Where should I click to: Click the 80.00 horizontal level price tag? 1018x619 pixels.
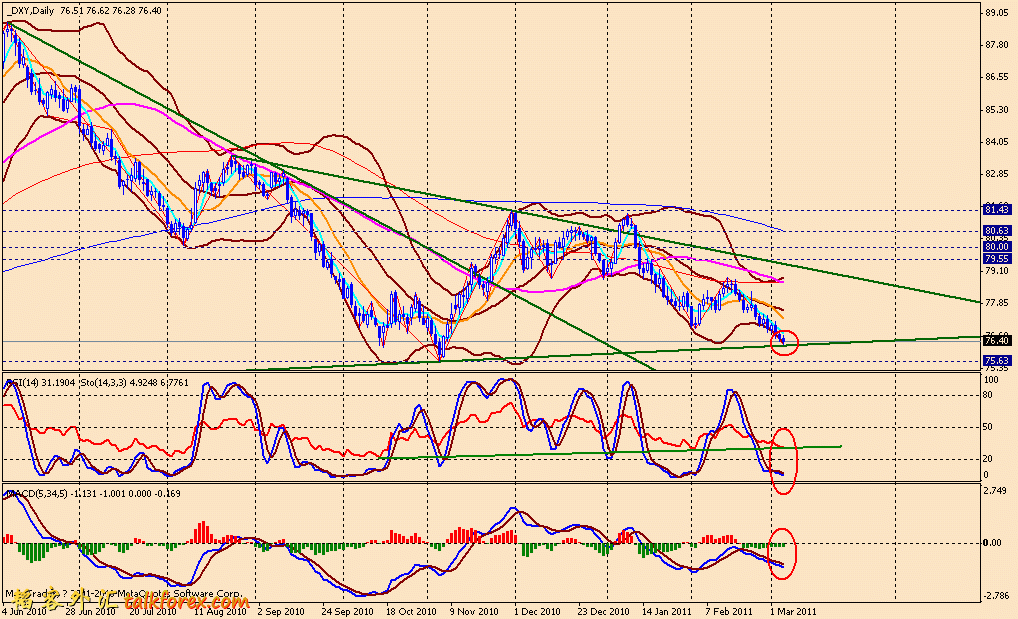click(997, 247)
